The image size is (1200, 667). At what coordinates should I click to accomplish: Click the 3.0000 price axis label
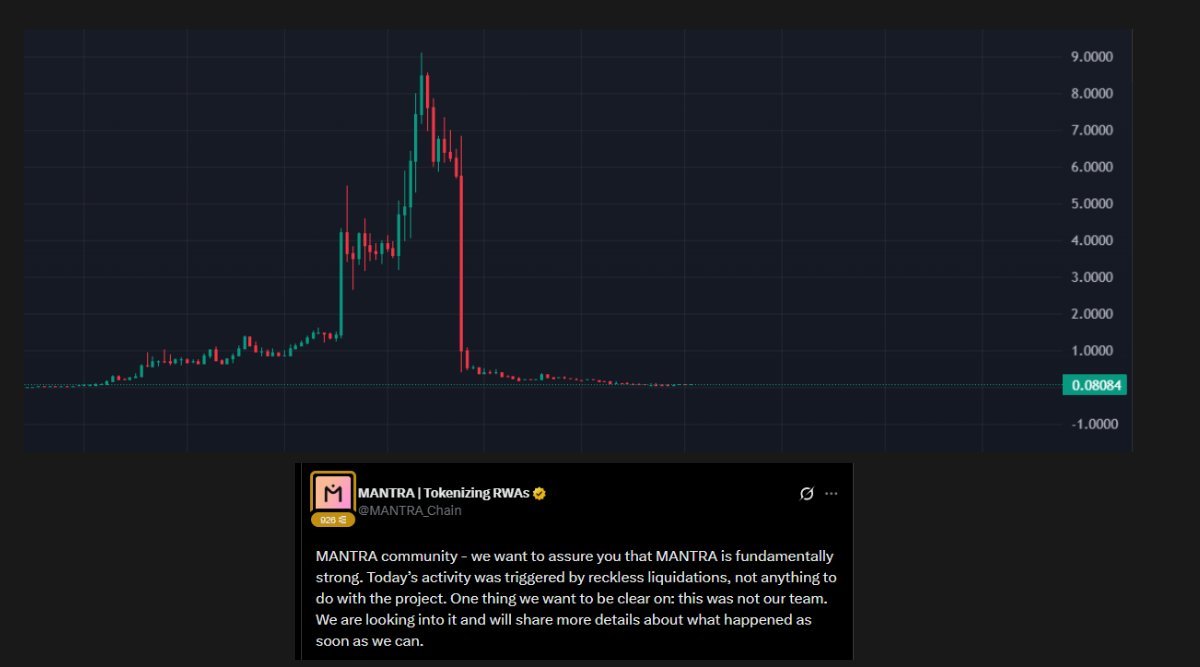coord(1092,277)
